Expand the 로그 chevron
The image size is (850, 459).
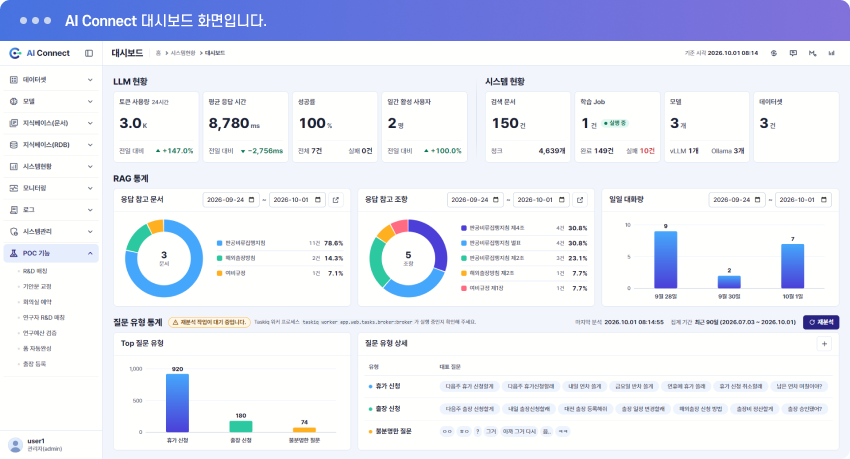[x=90, y=210]
